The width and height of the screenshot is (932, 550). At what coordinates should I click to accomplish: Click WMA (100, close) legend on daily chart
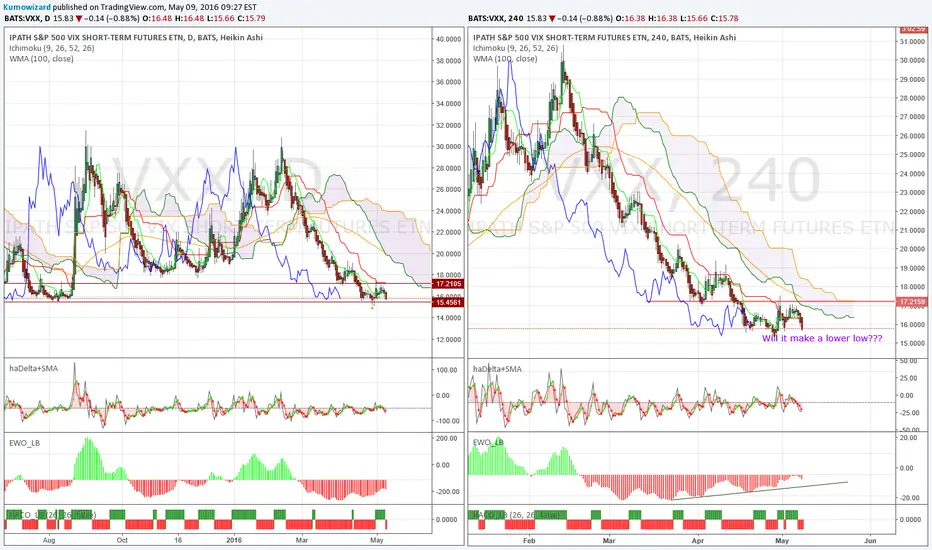coord(42,59)
